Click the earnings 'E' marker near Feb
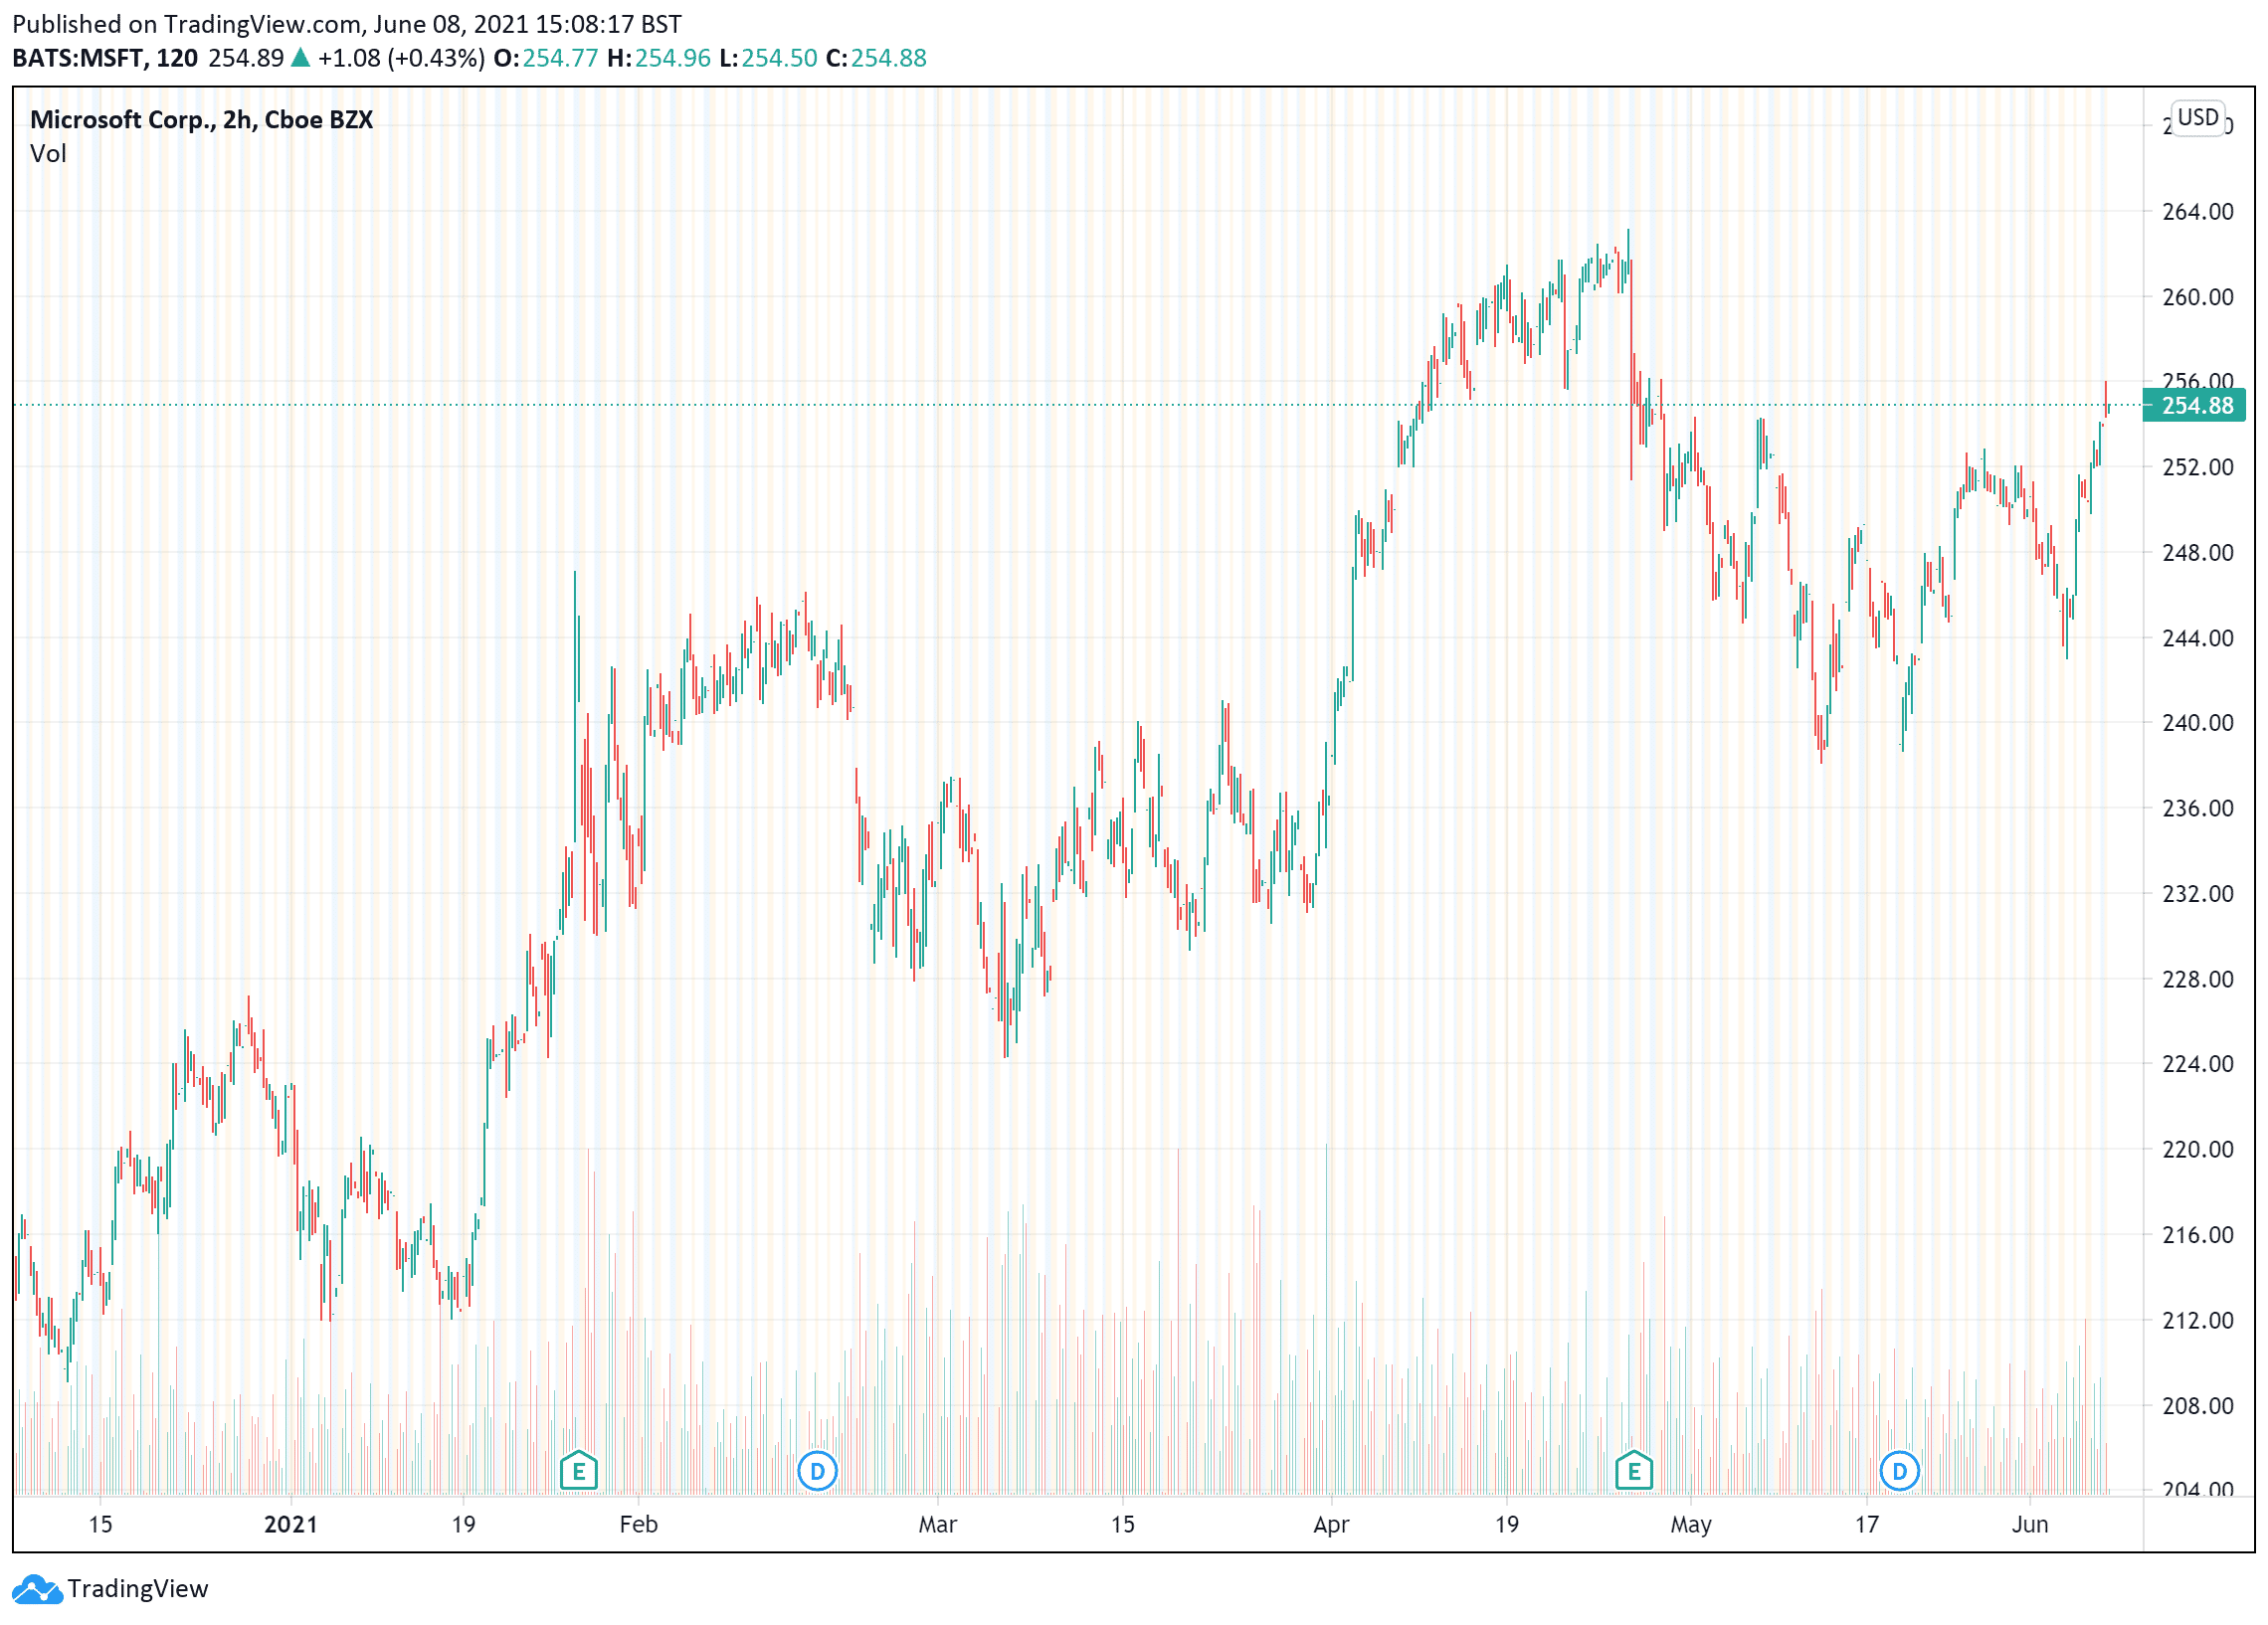The width and height of the screenshot is (2268, 1625). point(578,1471)
